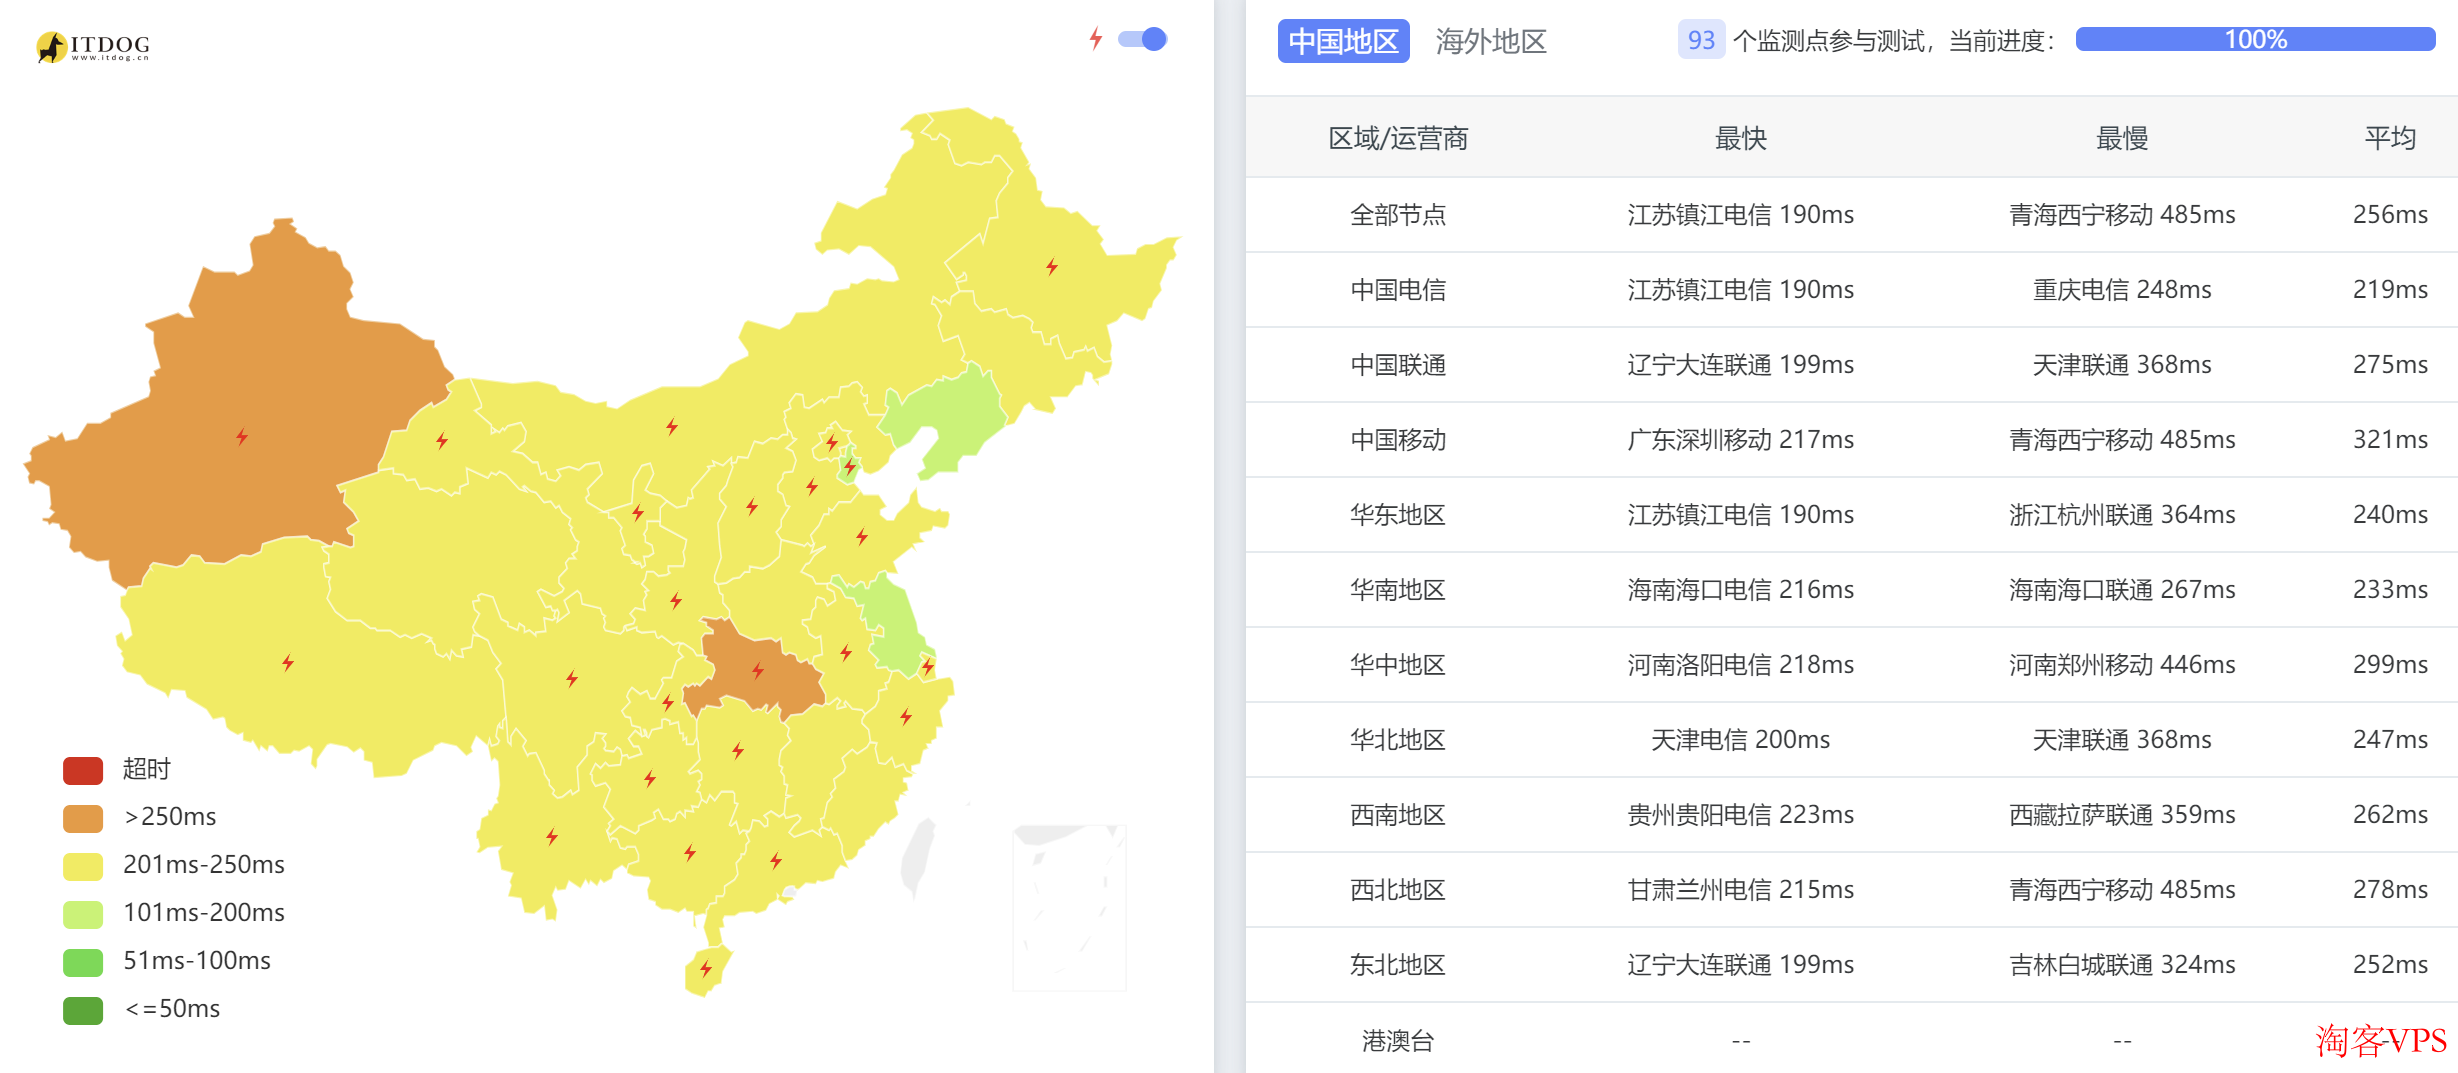
Task: Click the Guangdong lightning marker
Action: pyautogui.click(x=776, y=860)
